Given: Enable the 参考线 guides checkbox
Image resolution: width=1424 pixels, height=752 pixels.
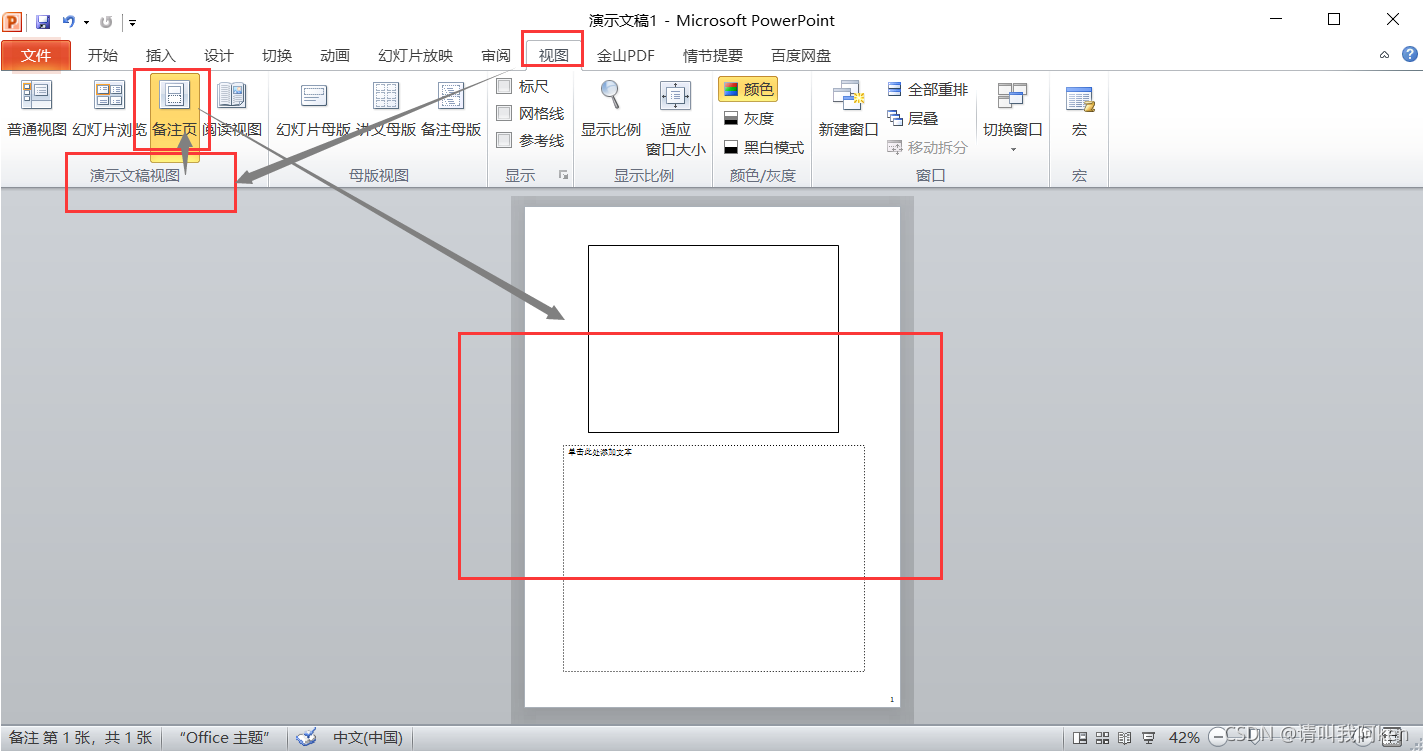Looking at the screenshot, I should 504,141.
